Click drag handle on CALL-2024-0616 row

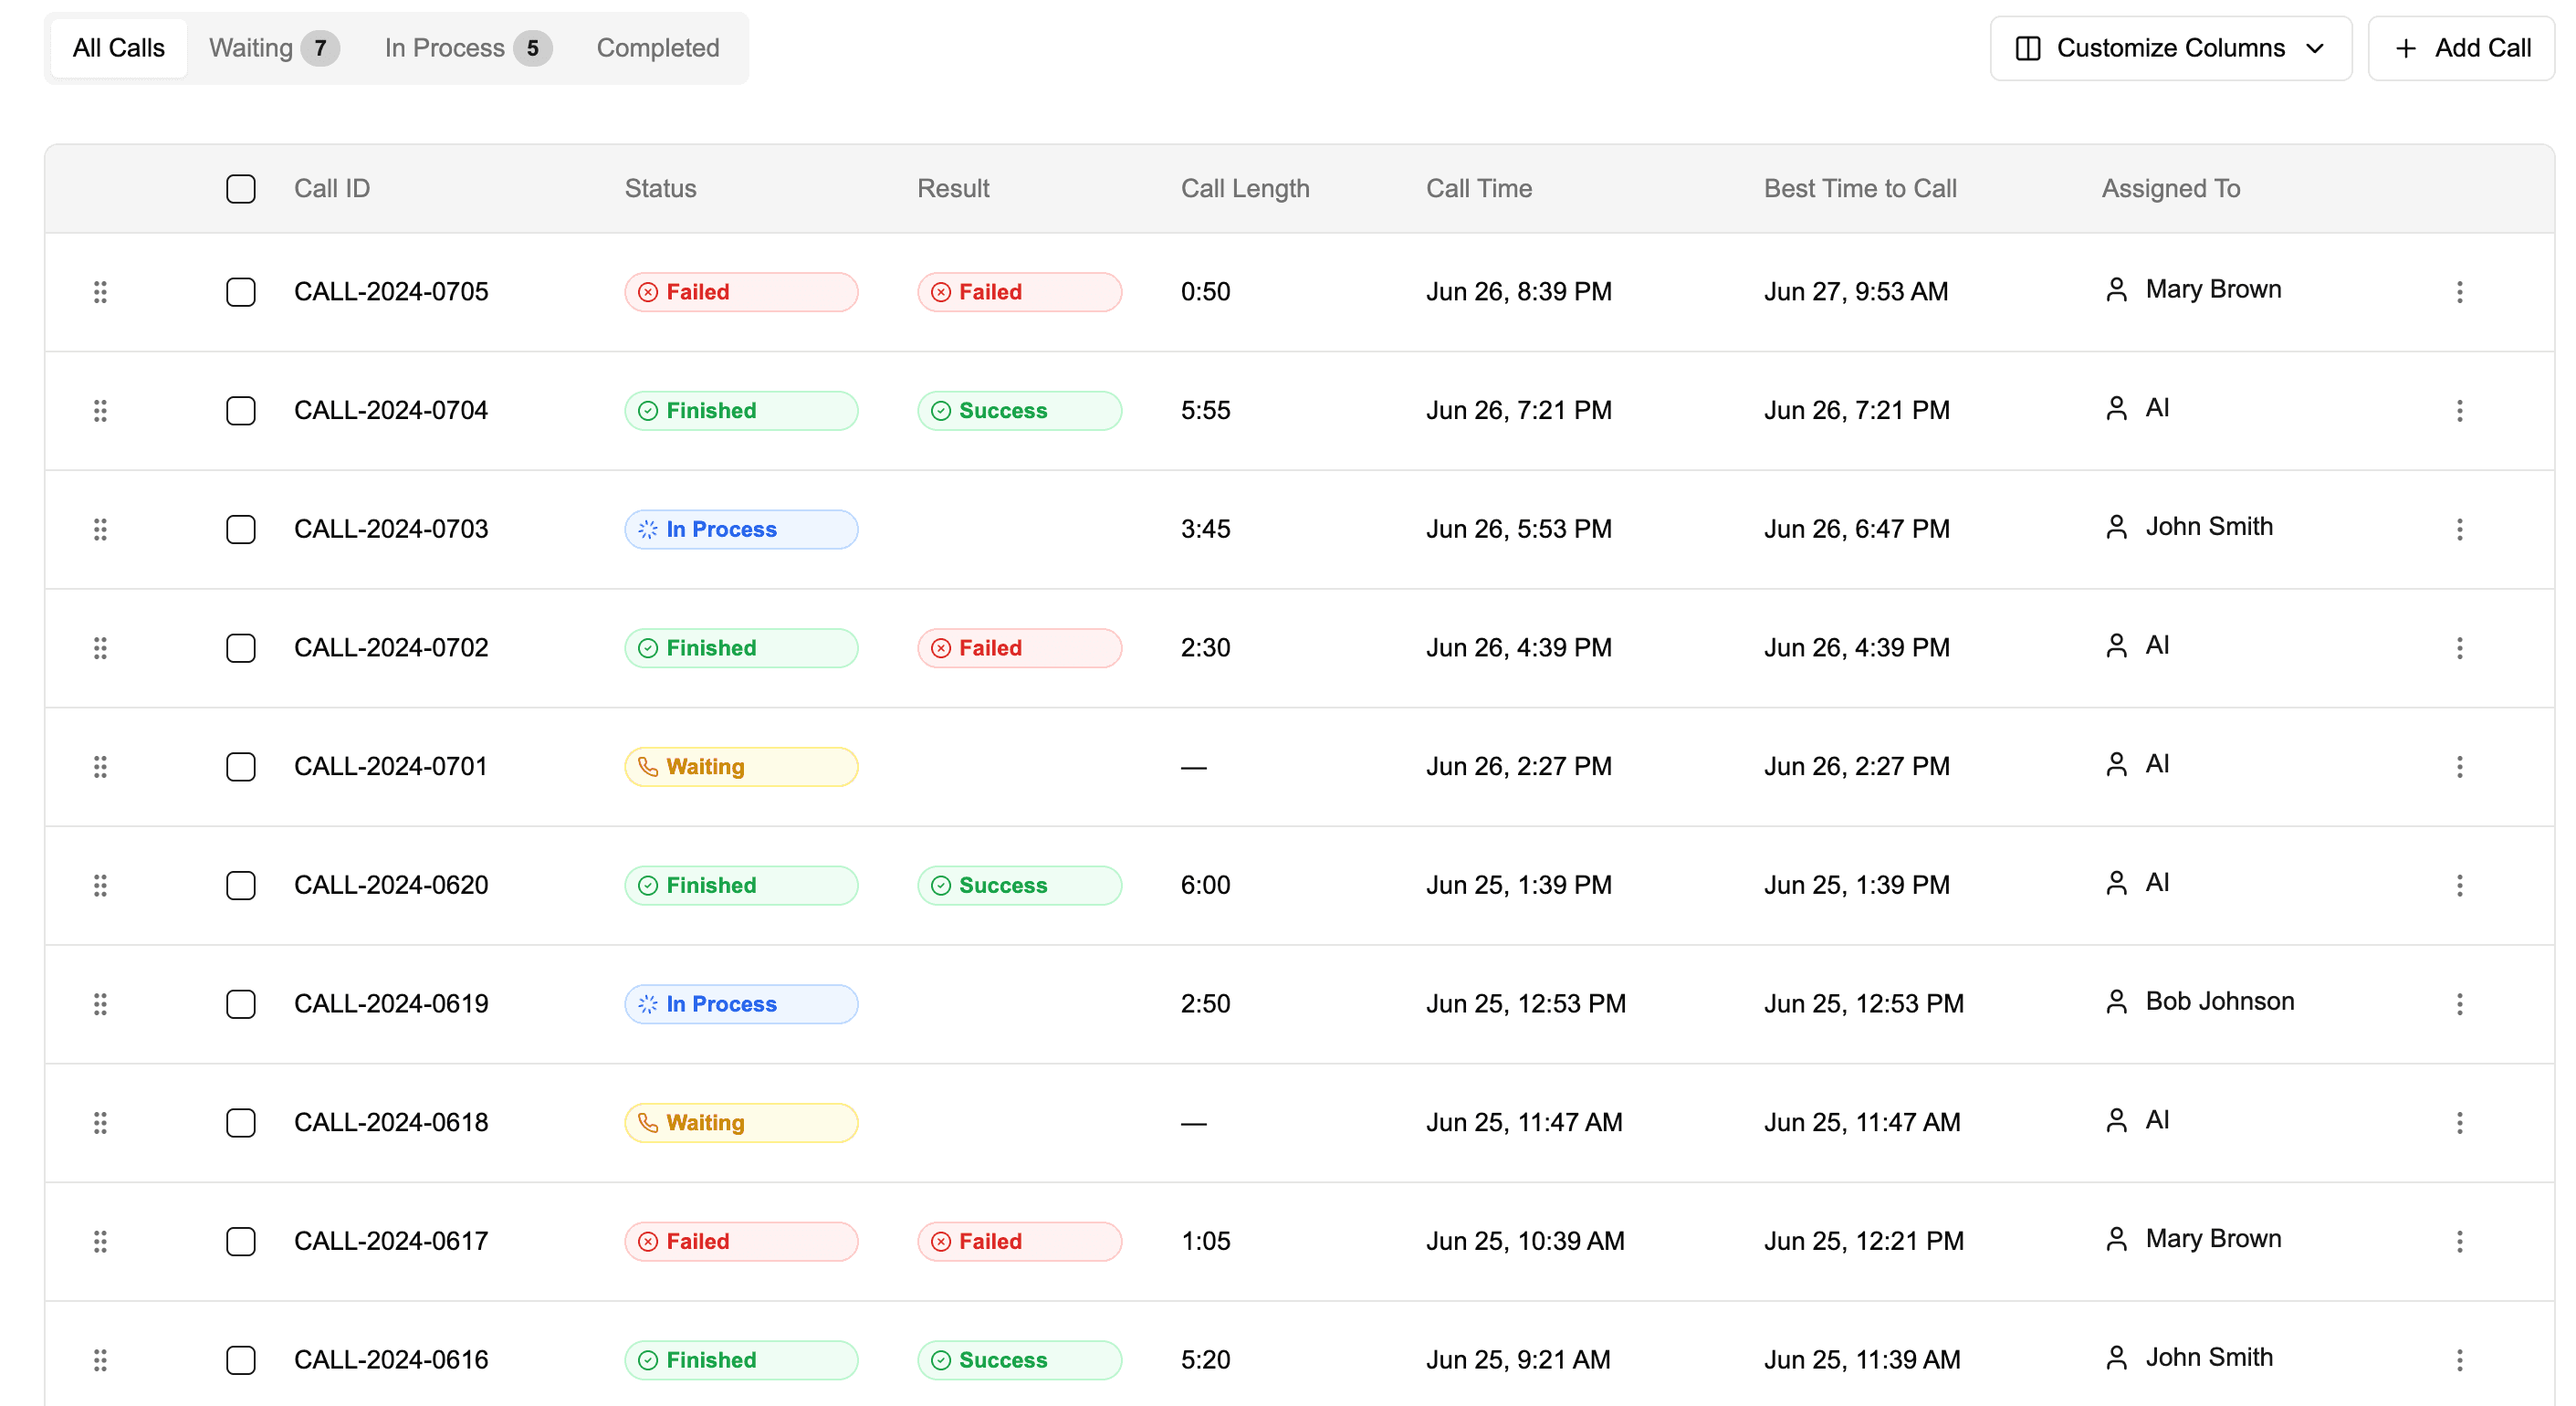coord(100,1360)
